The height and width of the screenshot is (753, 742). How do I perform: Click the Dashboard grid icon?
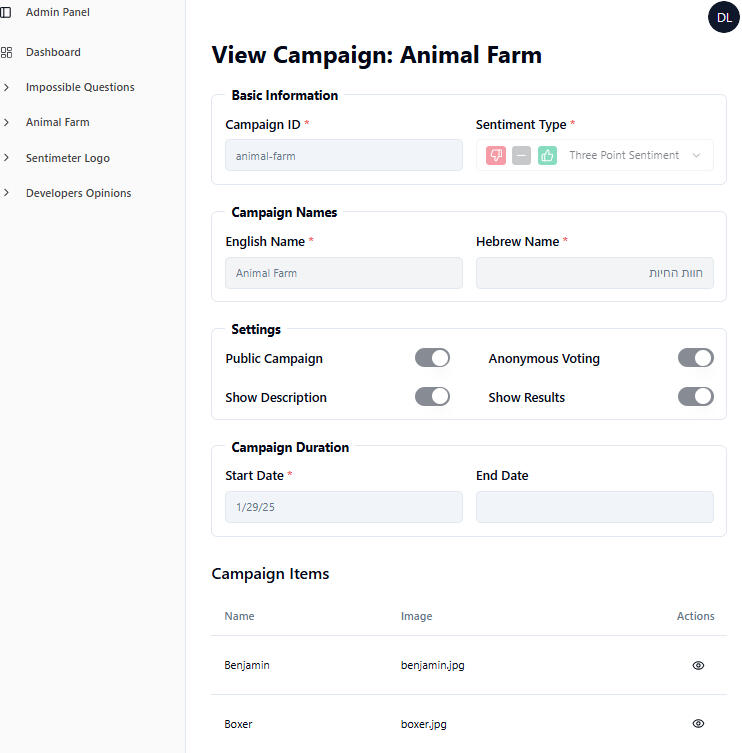(6, 52)
